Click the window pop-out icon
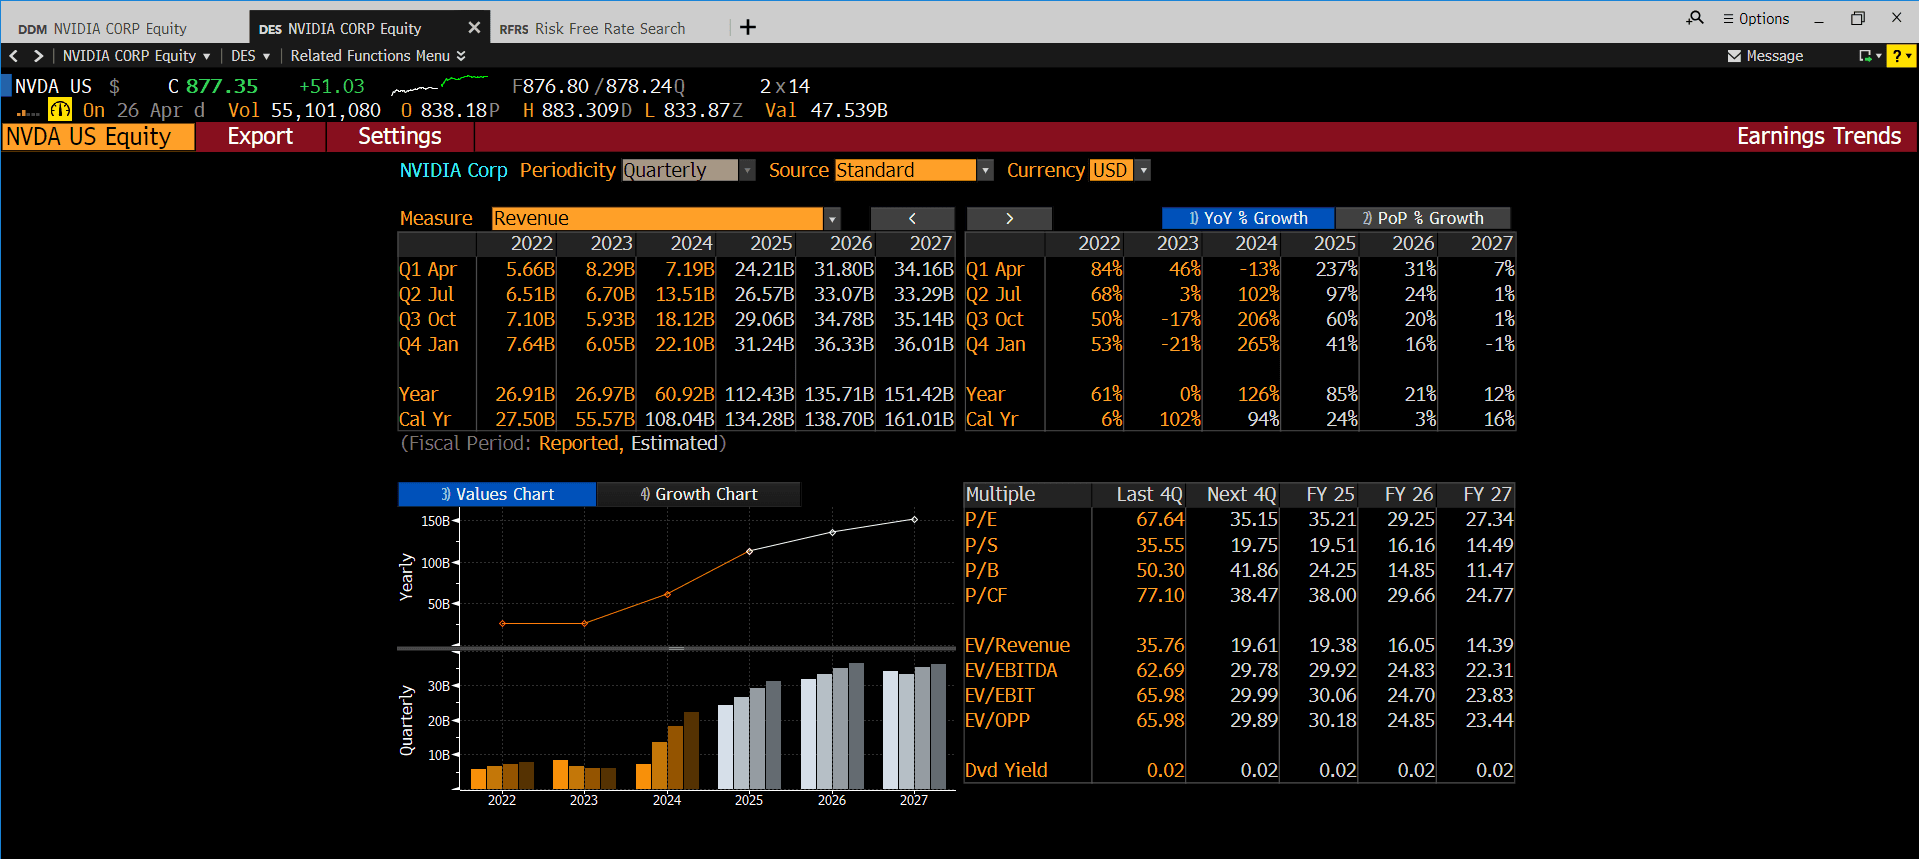The image size is (1919, 859). click(x=1869, y=56)
